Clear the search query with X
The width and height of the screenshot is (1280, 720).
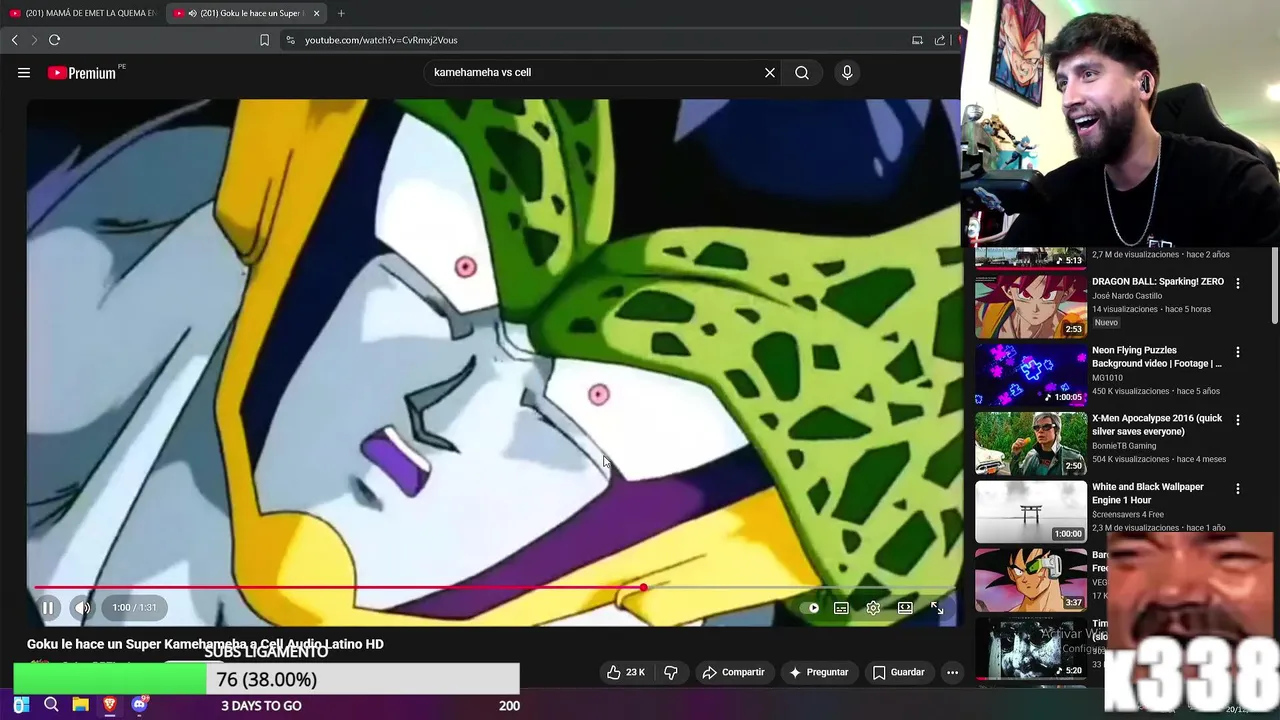[x=770, y=72]
